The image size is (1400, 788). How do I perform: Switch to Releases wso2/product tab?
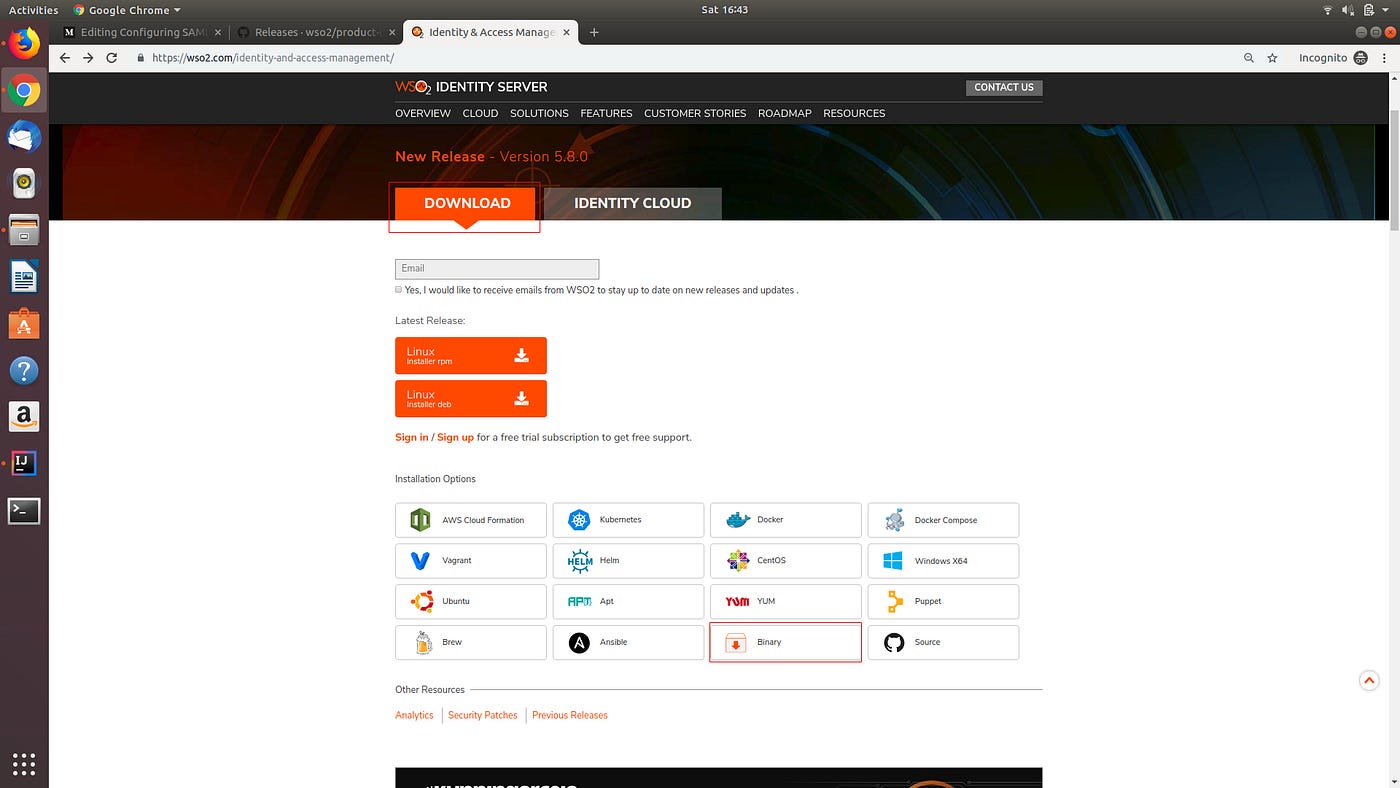[x=316, y=32]
